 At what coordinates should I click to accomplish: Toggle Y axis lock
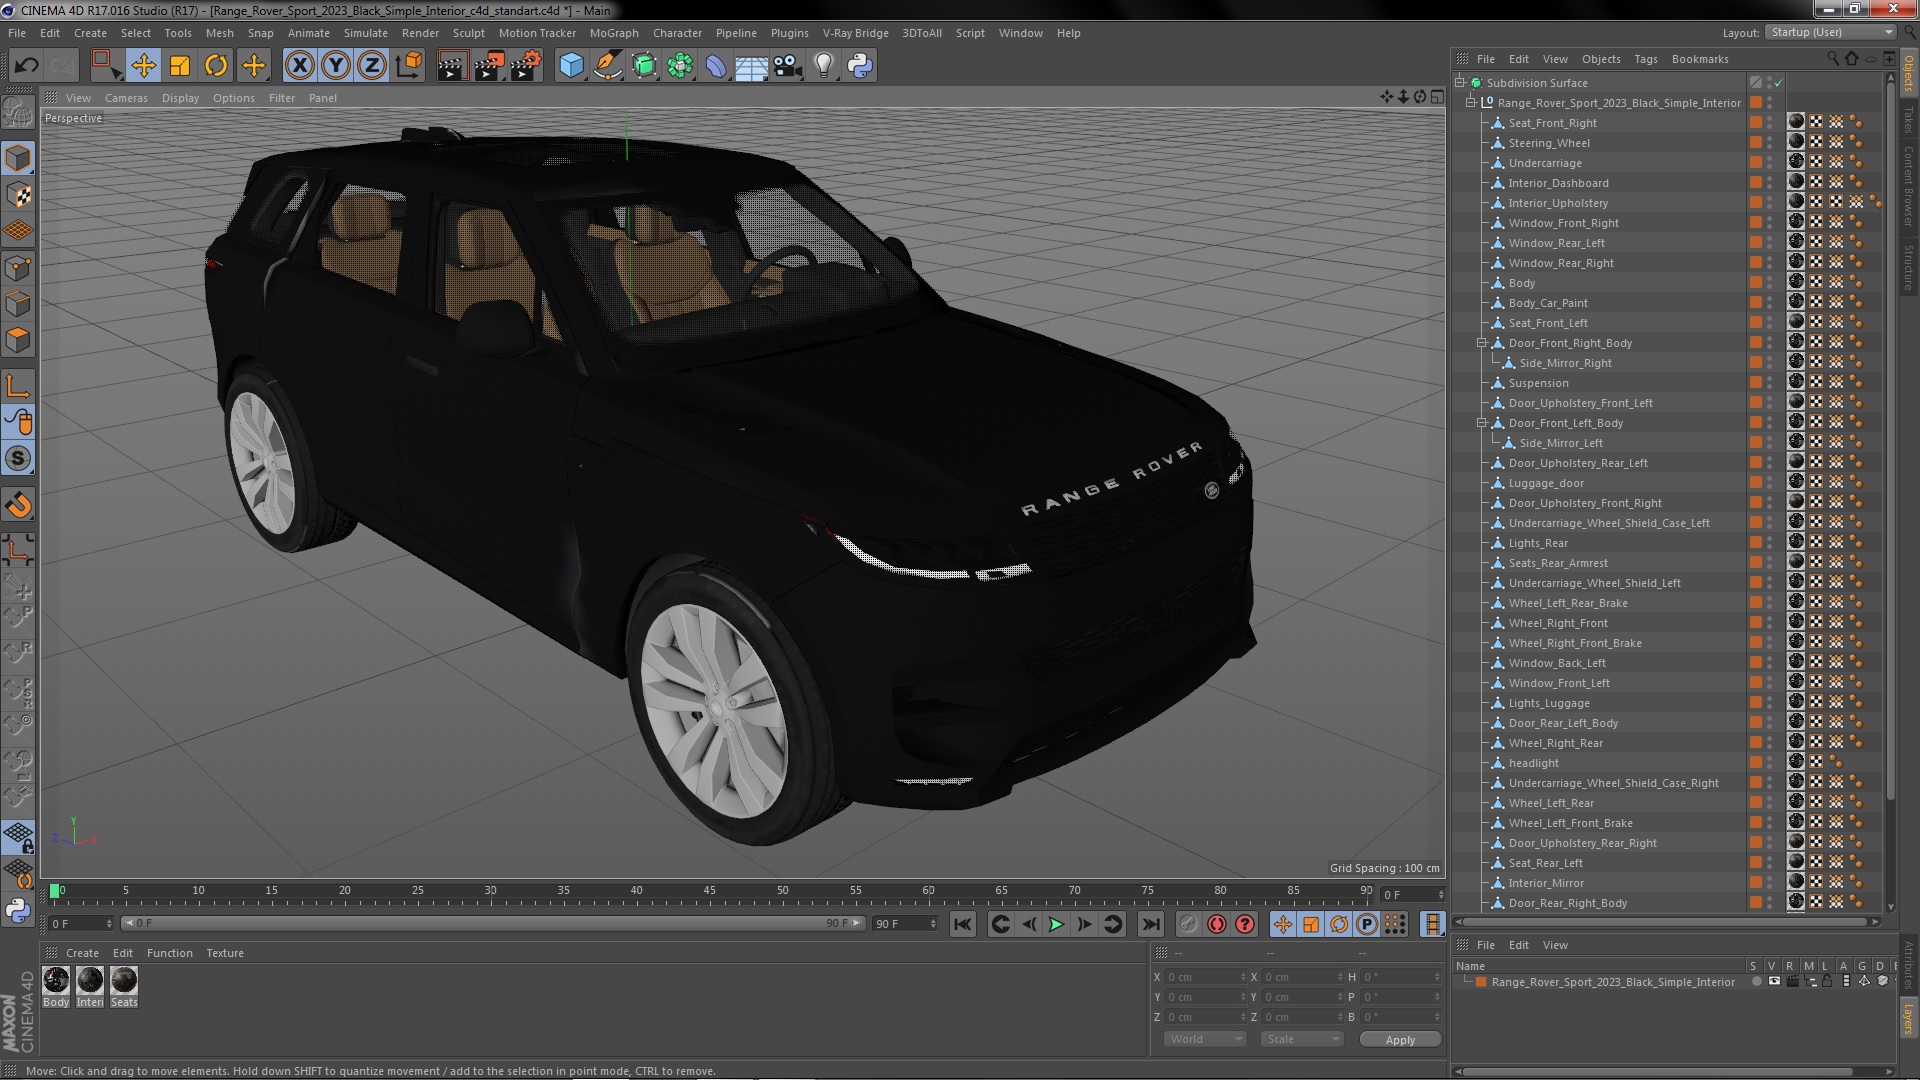click(336, 66)
